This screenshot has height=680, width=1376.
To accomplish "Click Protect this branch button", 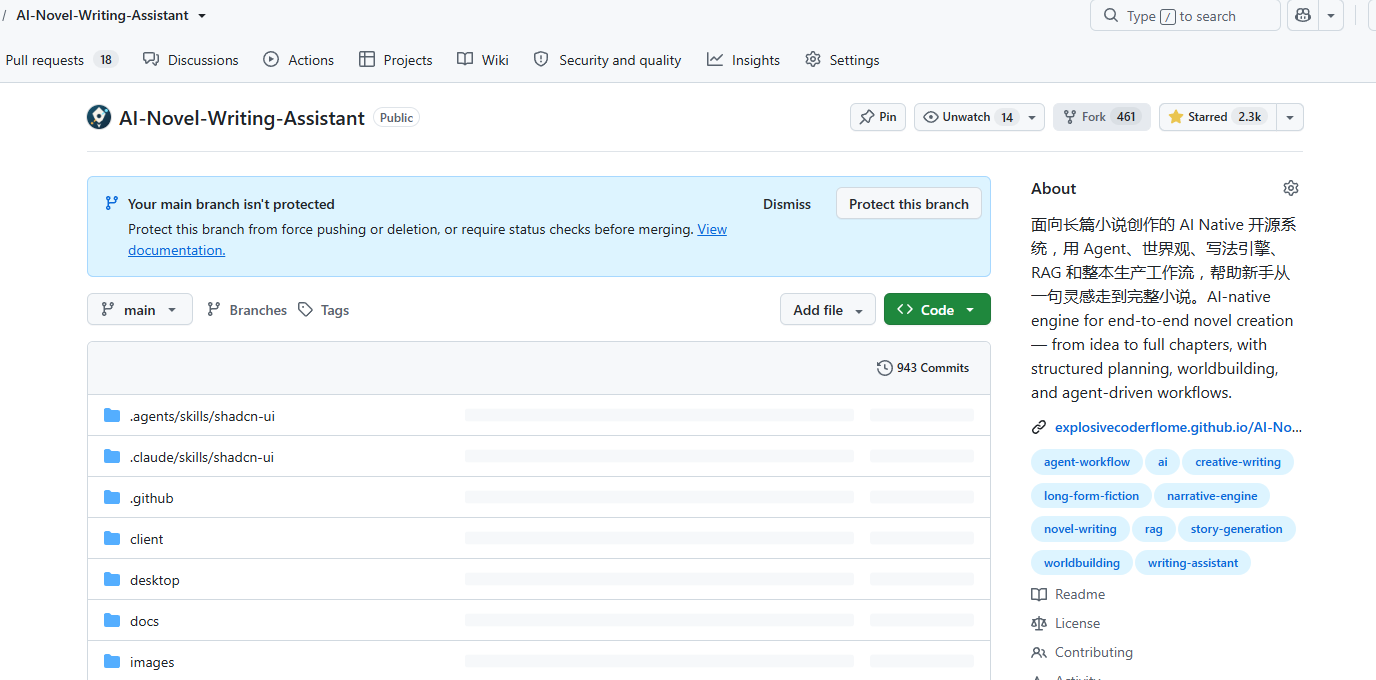I will (x=909, y=204).
